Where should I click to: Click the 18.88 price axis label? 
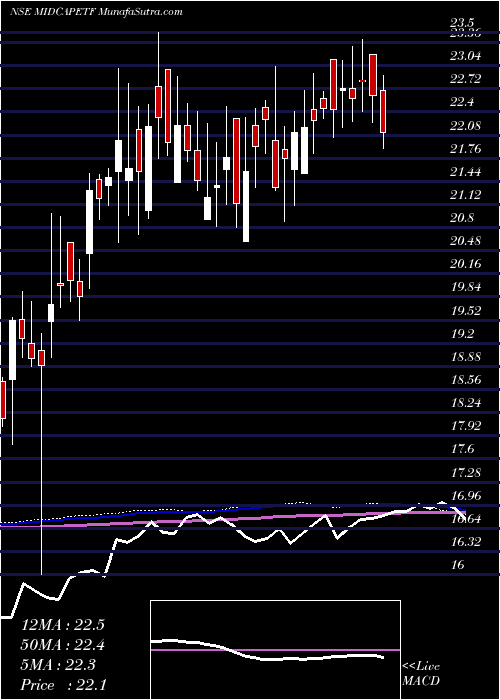[467, 357]
